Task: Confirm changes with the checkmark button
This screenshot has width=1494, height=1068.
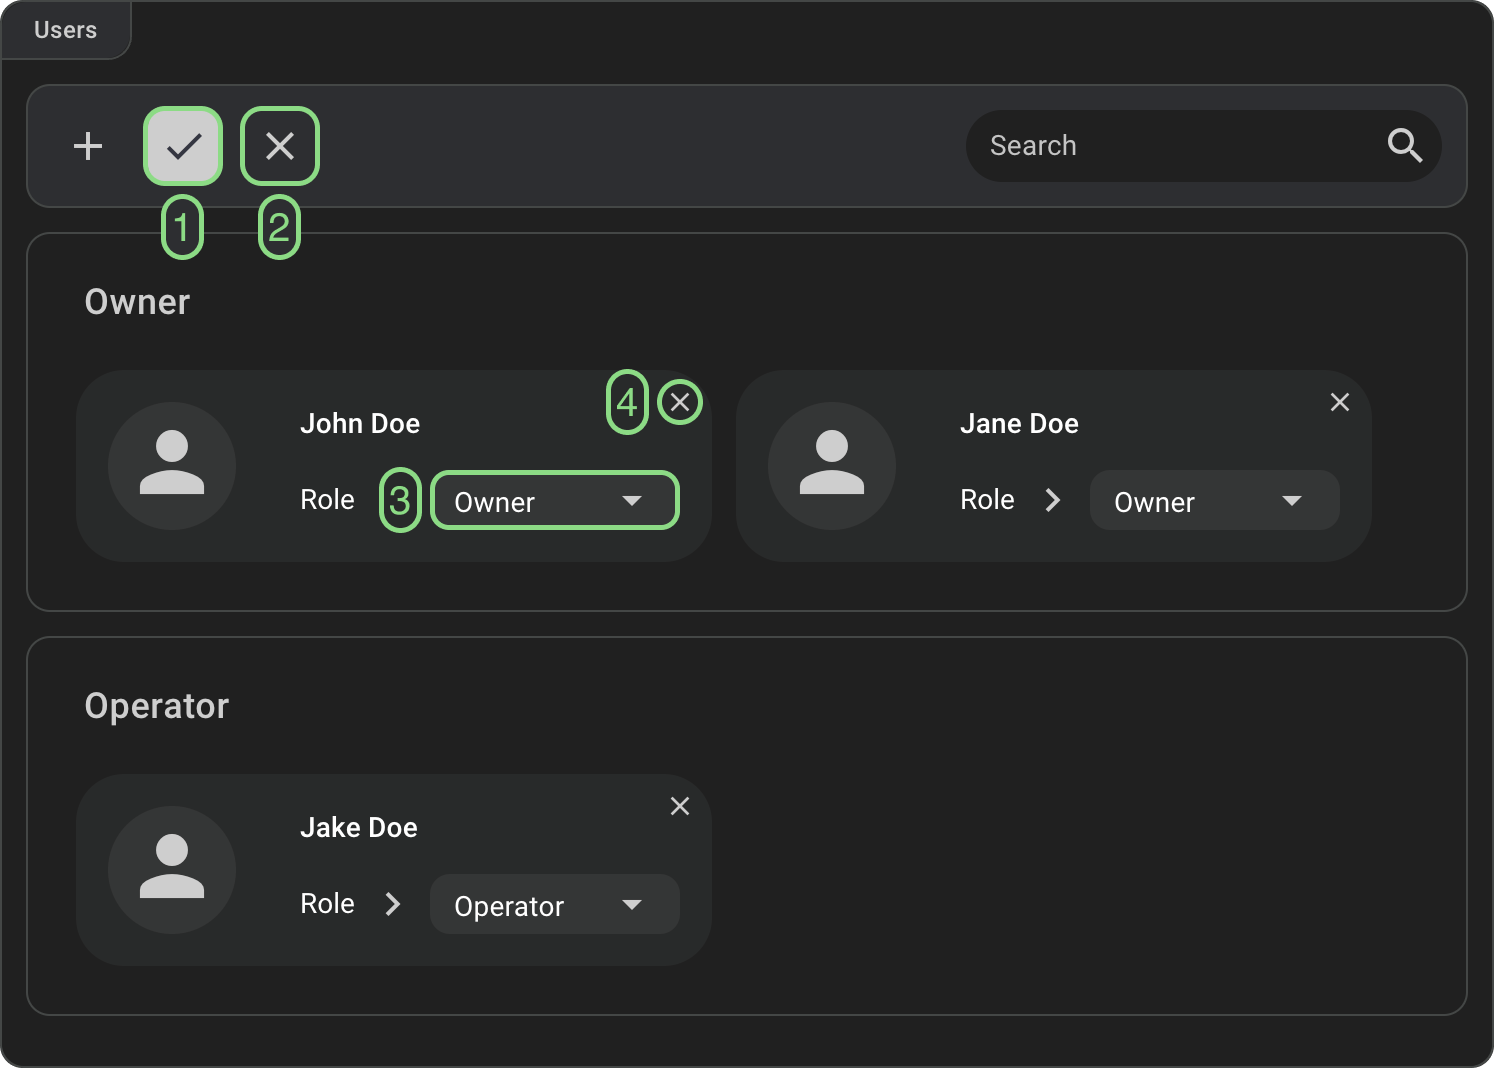Action: click(183, 146)
